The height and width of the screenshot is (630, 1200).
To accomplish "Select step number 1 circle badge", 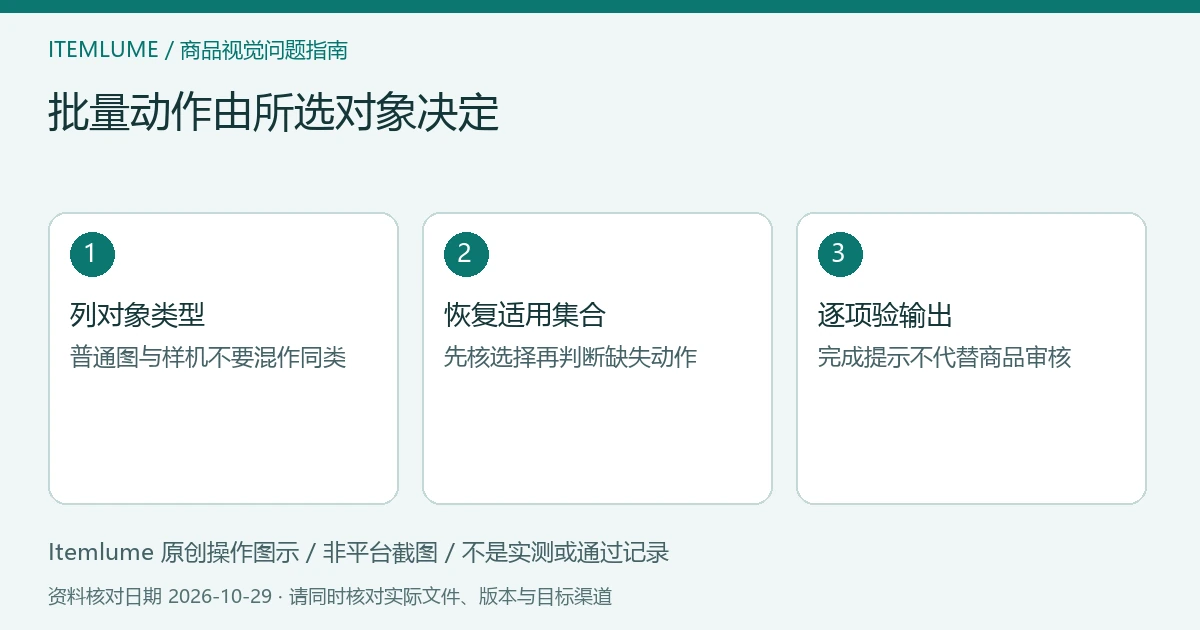I will tap(92, 254).
